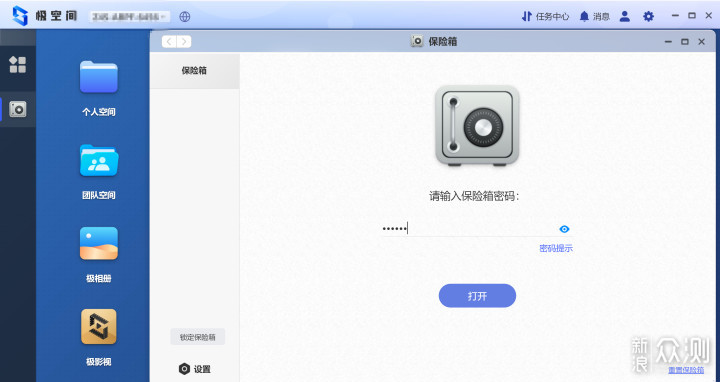Open the user account icon
This screenshot has height=382, width=720.
[x=624, y=17]
